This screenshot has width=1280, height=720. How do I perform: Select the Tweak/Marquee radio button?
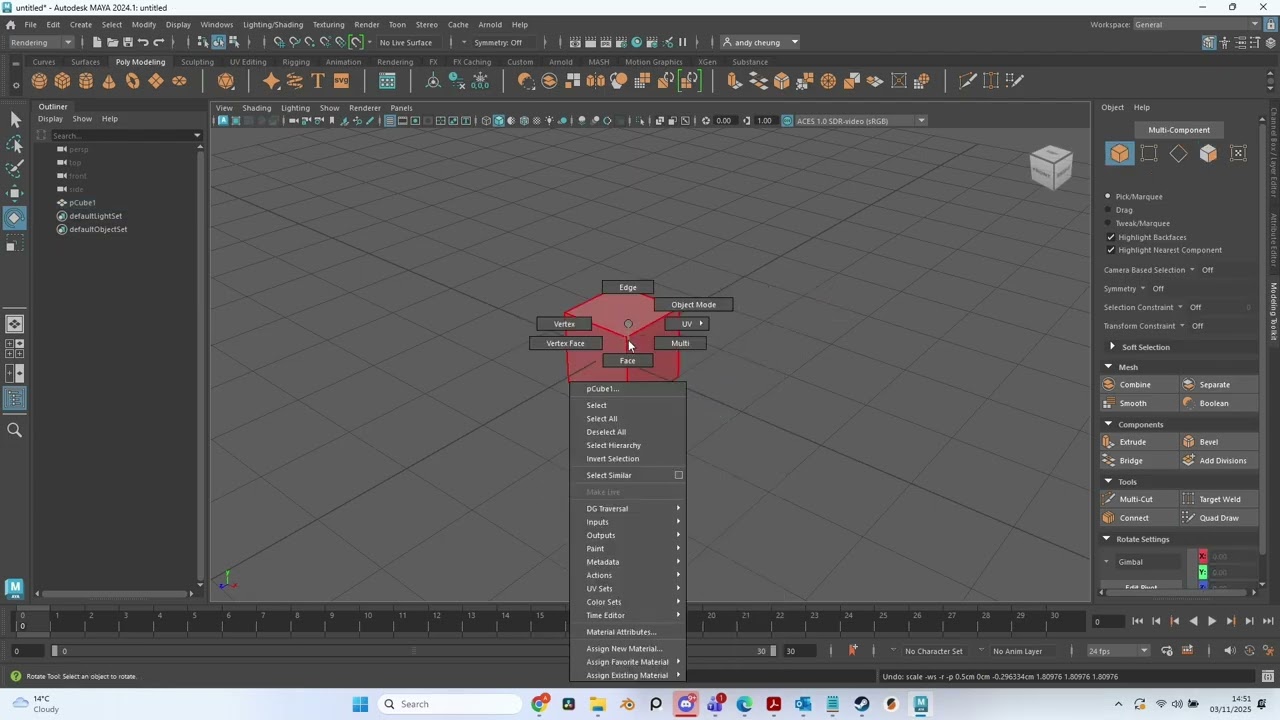[1108, 223]
